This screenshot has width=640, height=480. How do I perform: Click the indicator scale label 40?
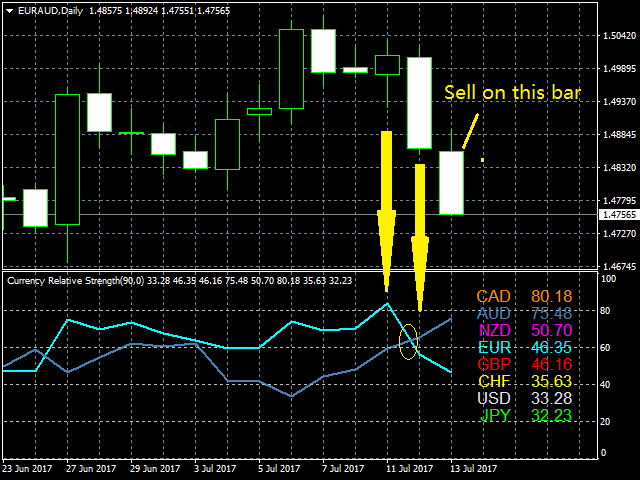click(x=606, y=385)
